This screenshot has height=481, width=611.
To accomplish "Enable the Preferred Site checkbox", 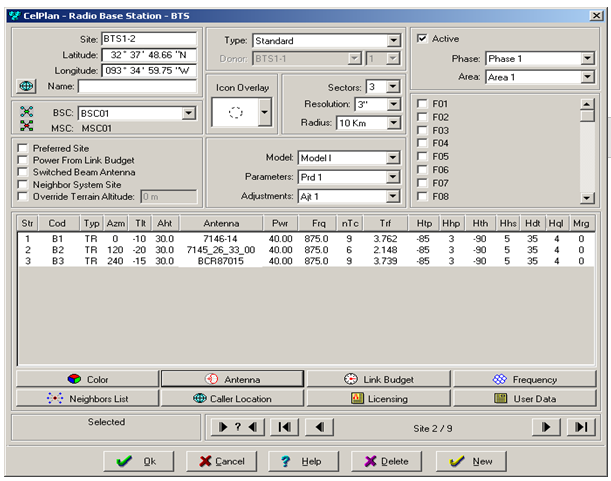I will tap(24, 146).
